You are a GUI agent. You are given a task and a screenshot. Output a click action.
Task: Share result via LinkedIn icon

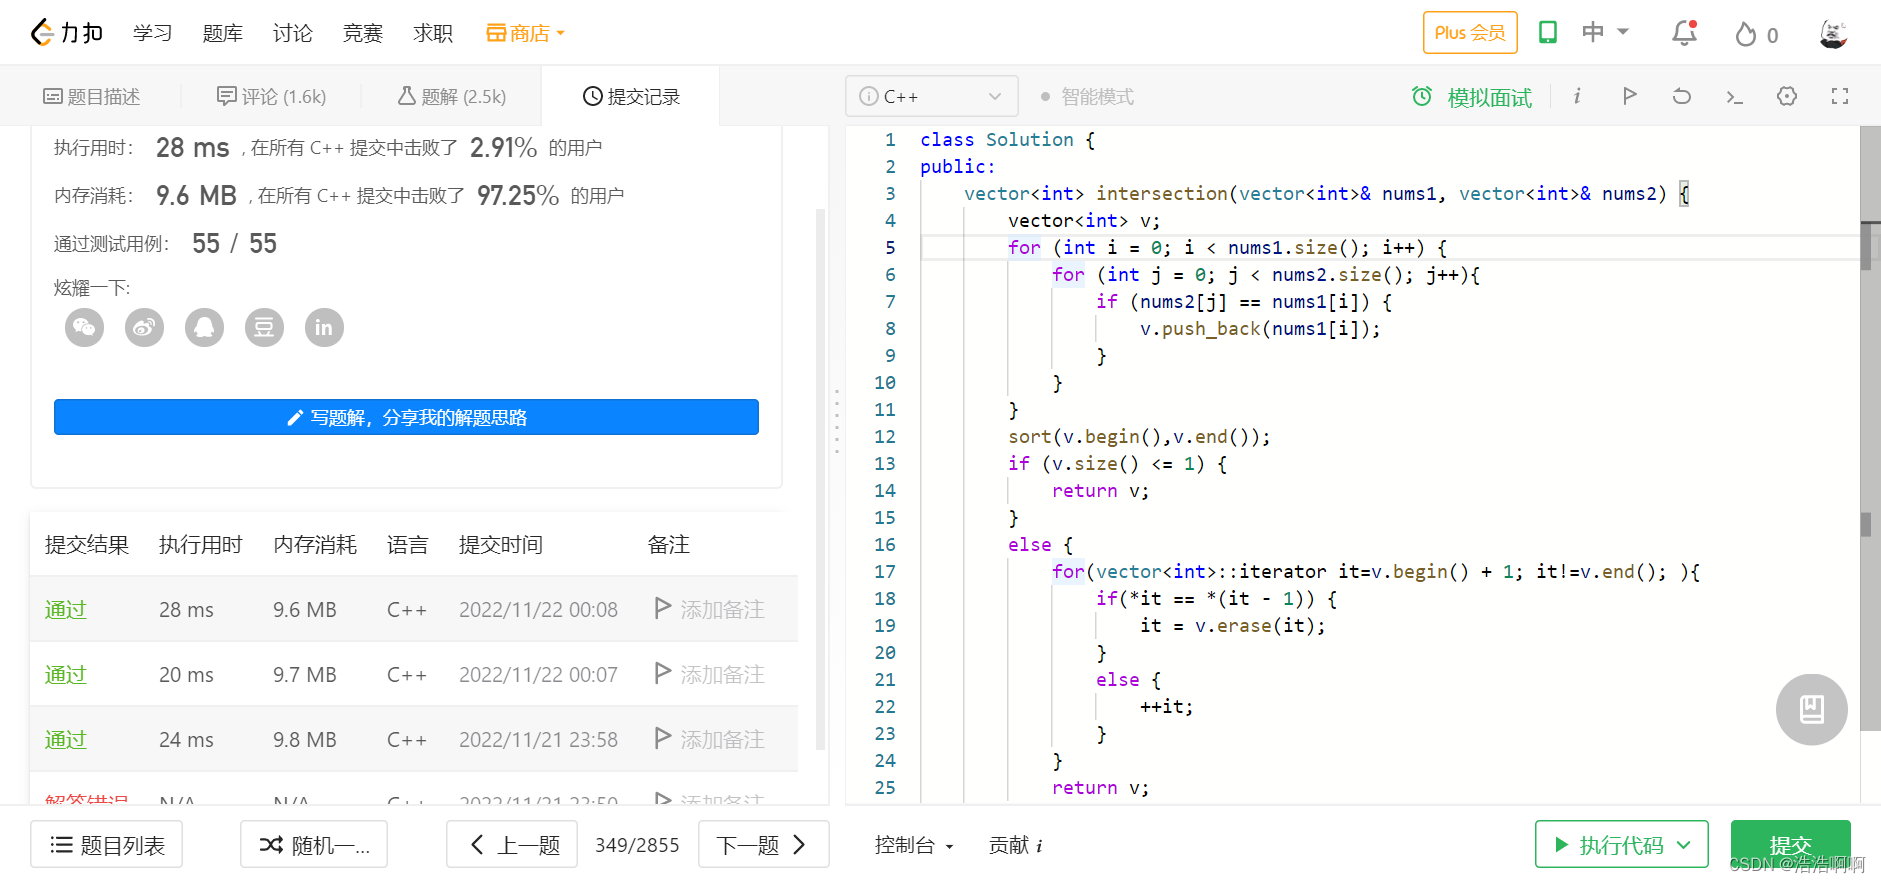pyautogui.click(x=324, y=327)
